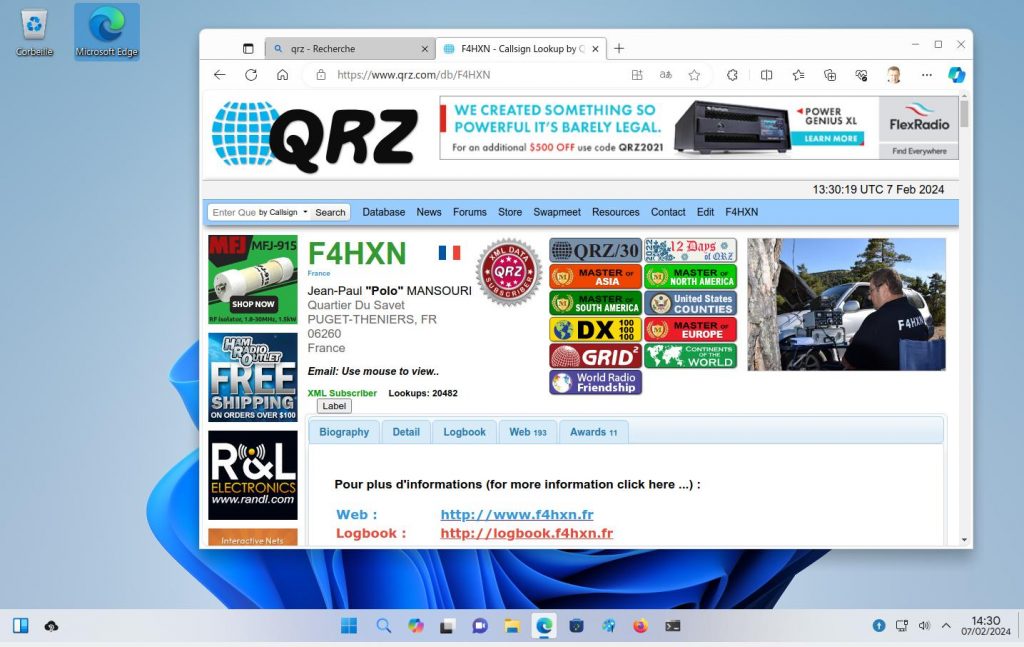Click the QRZ globe logo
The height and width of the screenshot is (647, 1024).
[x=315, y=134]
